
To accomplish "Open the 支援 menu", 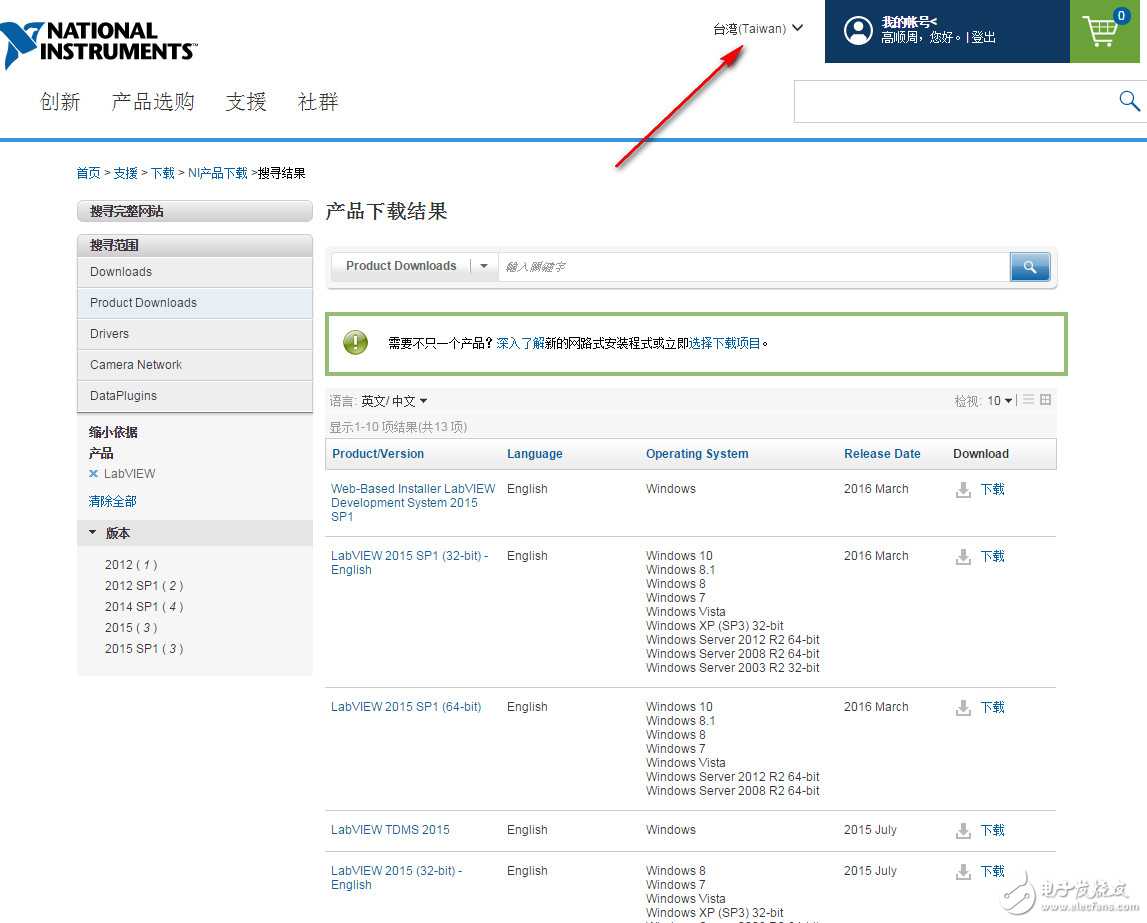I will click(x=246, y=102).
